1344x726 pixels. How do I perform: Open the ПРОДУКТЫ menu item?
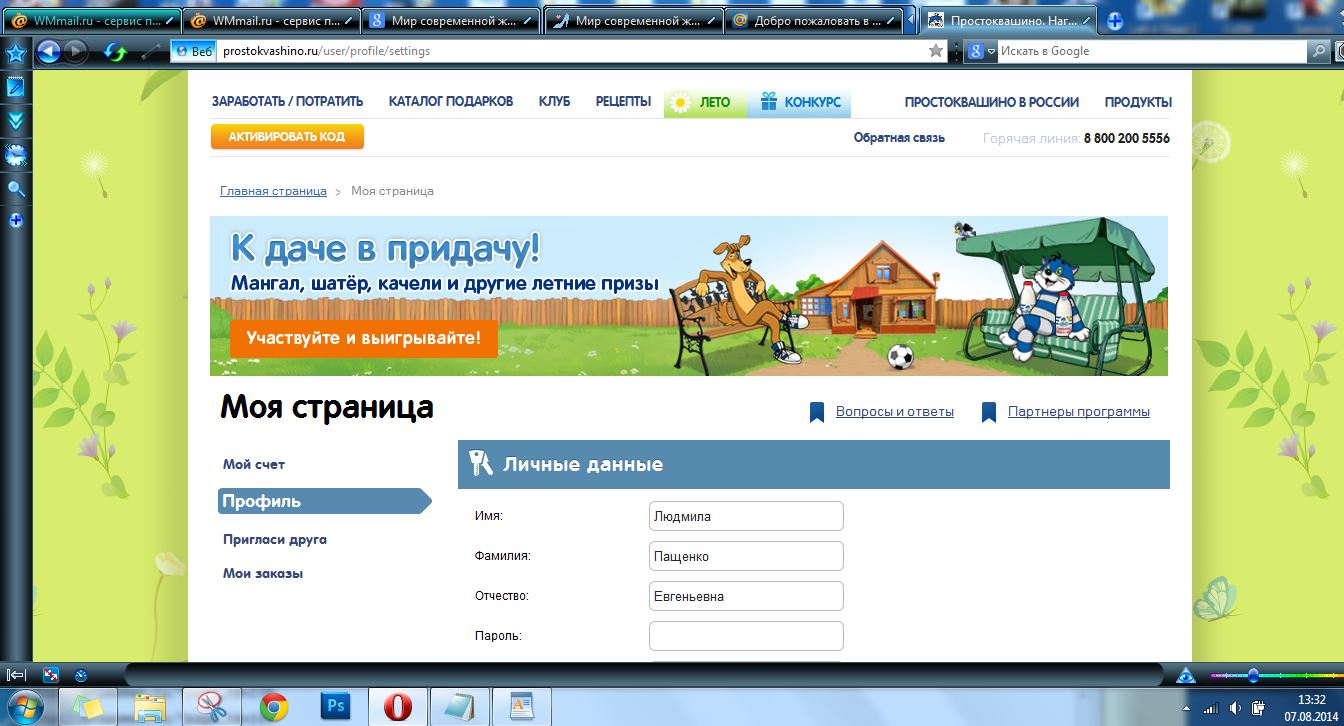(x=1138, y=102)
